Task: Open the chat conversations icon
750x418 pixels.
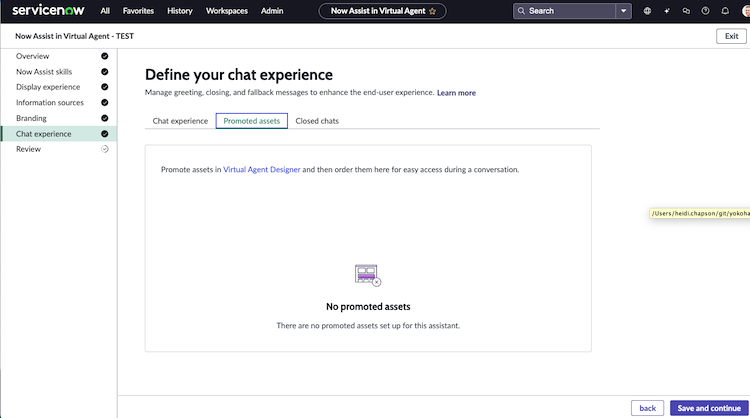Action: pyautogui.click(x=686, y=11)
